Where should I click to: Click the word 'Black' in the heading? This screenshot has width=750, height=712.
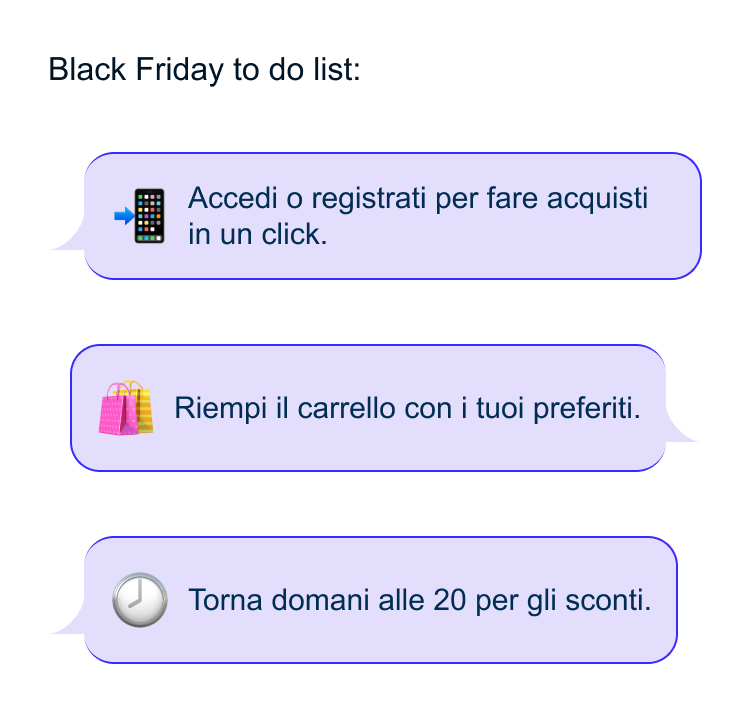86,71
